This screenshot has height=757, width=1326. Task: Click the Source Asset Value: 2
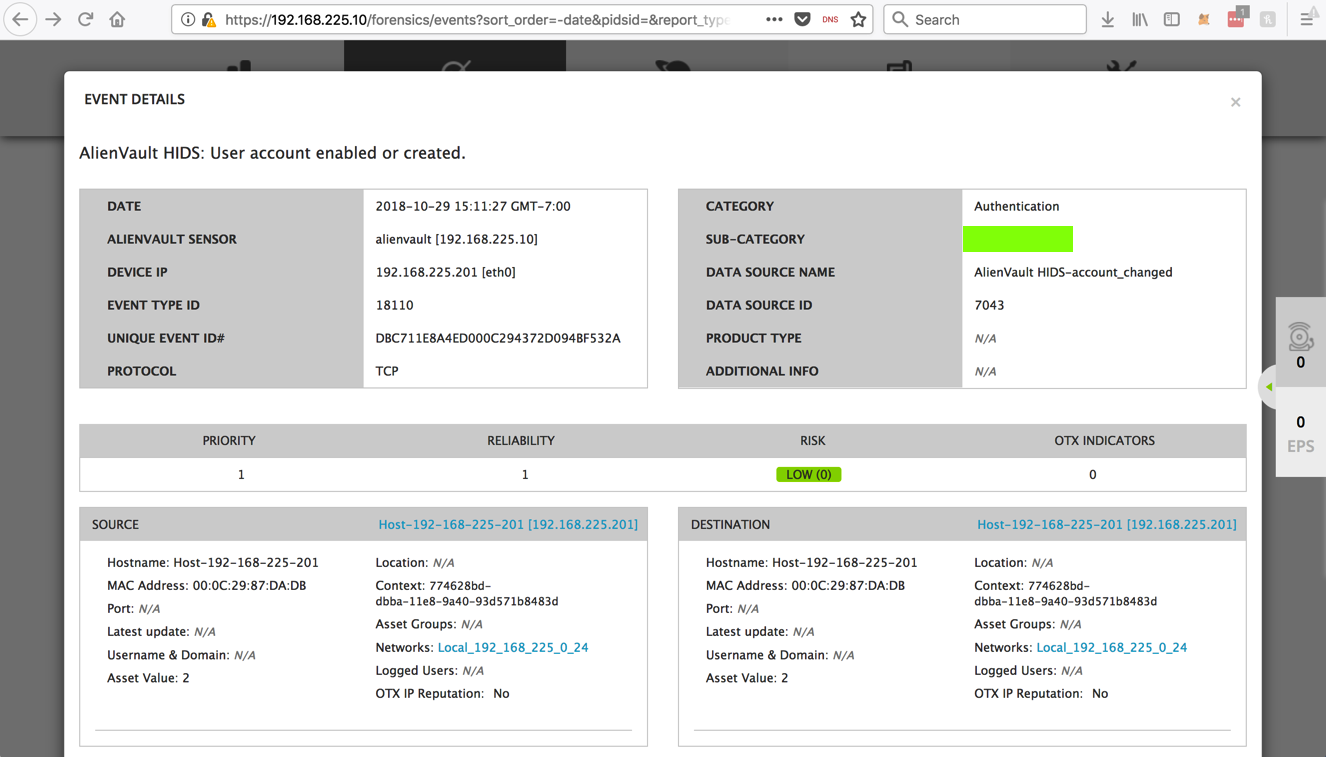148,677
